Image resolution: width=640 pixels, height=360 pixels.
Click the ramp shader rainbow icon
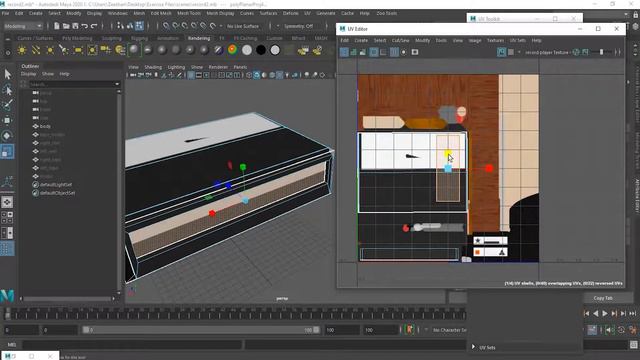click(232, 50)
